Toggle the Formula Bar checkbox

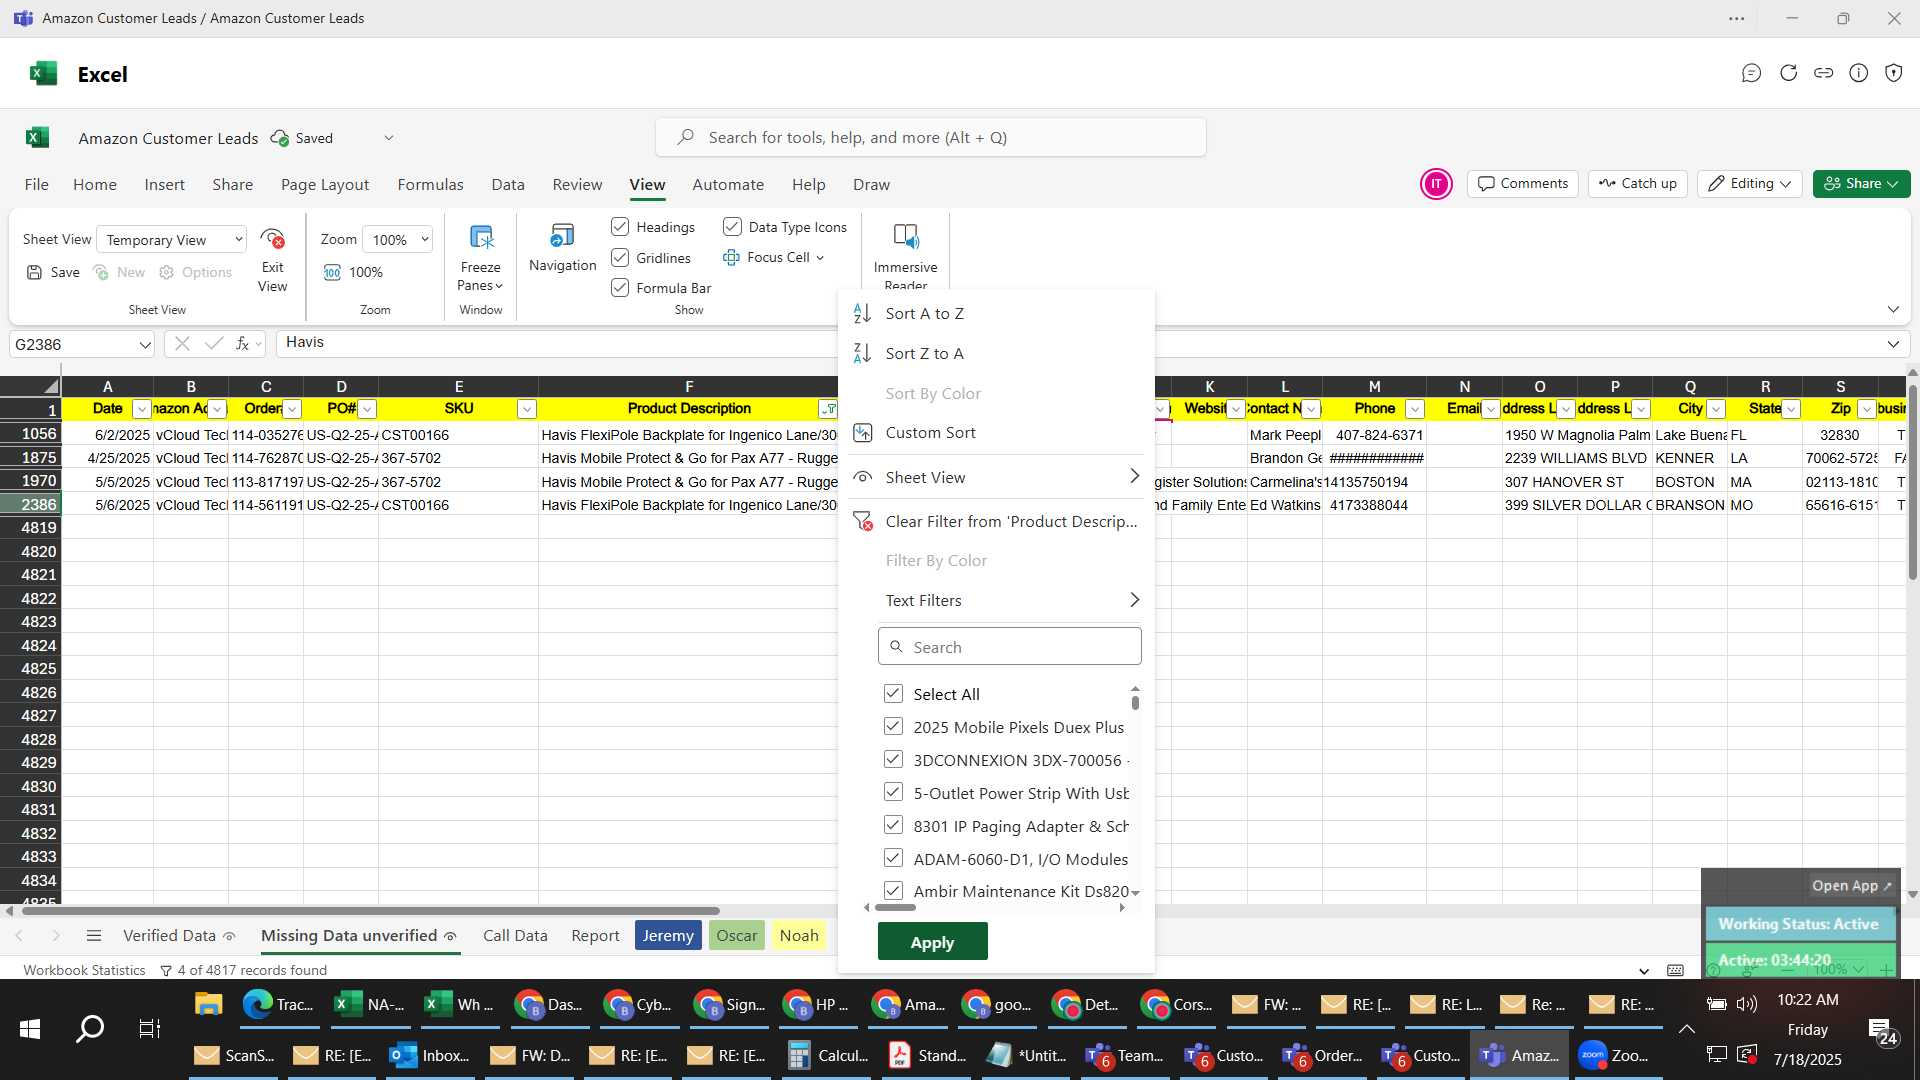point(620,288)
